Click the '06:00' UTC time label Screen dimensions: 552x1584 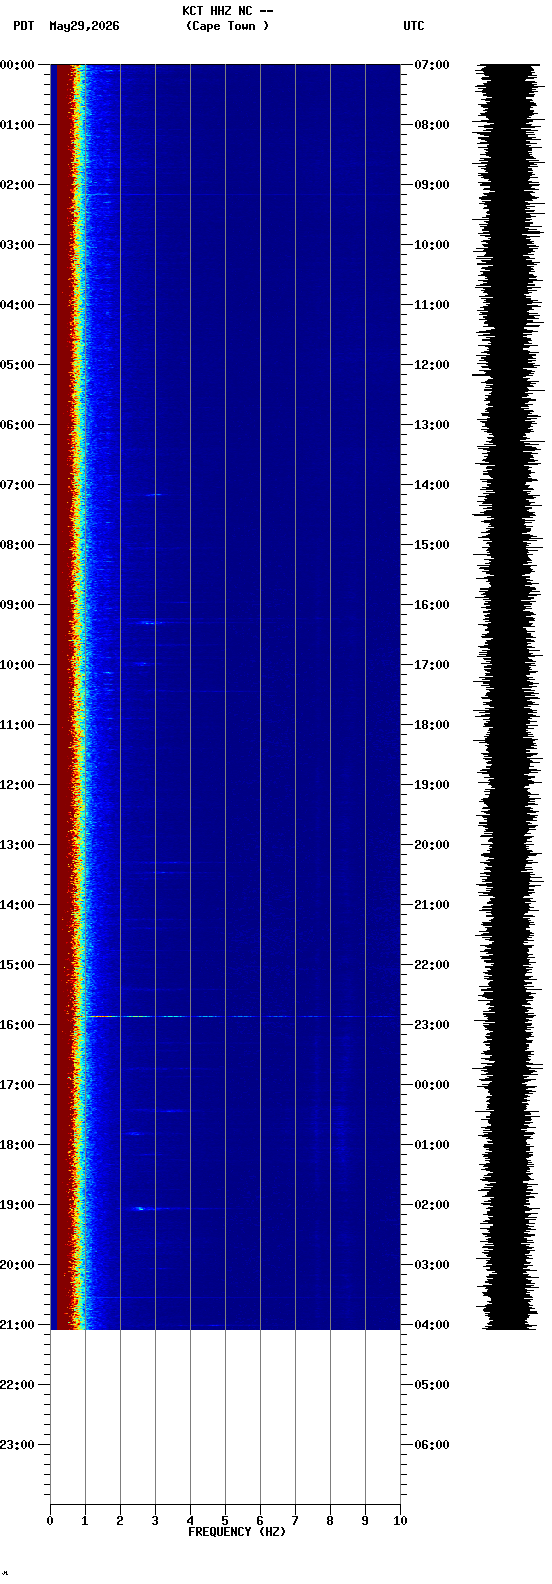pos(432,1445)
